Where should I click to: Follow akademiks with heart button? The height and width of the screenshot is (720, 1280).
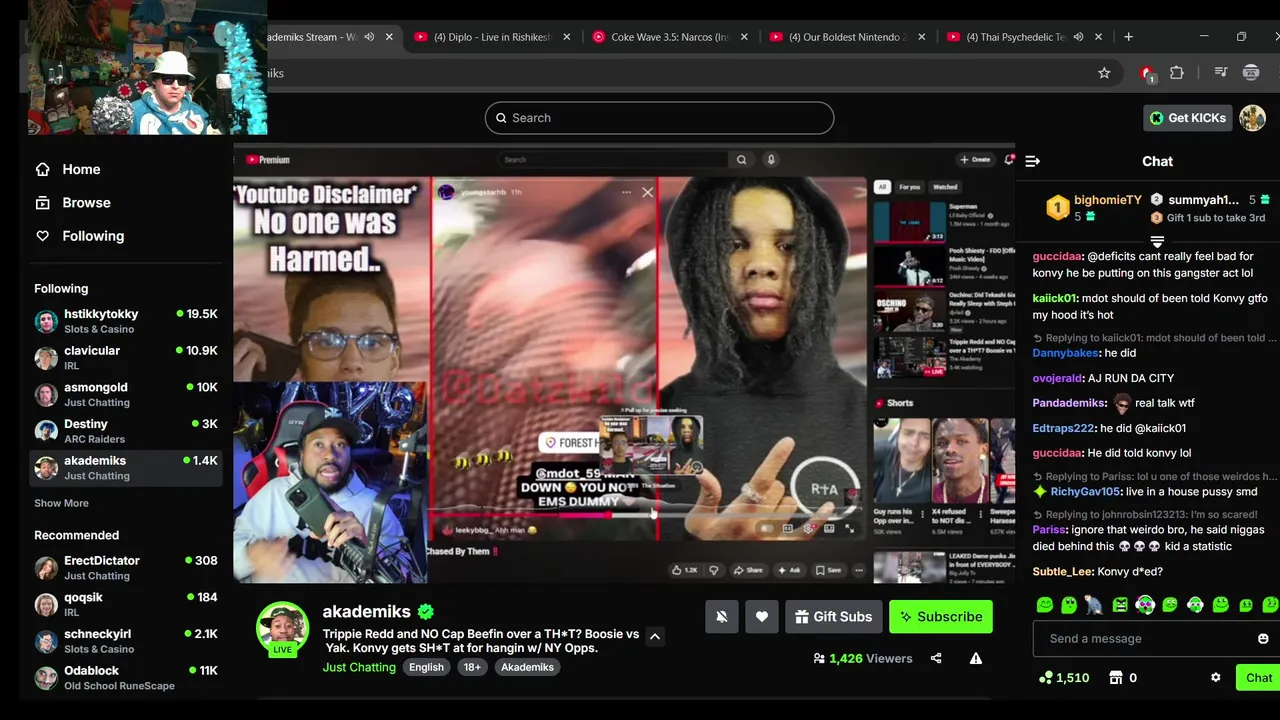(x=762, y=617)
